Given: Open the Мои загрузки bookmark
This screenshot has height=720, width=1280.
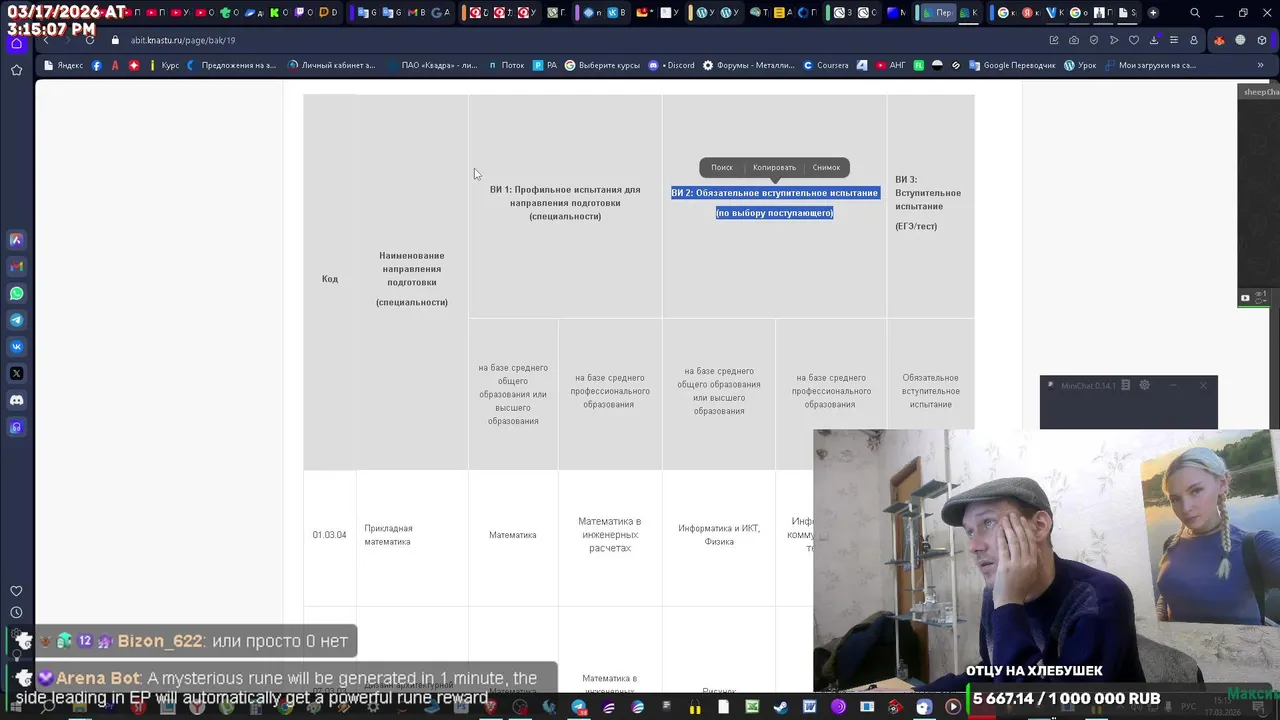Looking at the screenshot, I should click(x=1150, y=65).
